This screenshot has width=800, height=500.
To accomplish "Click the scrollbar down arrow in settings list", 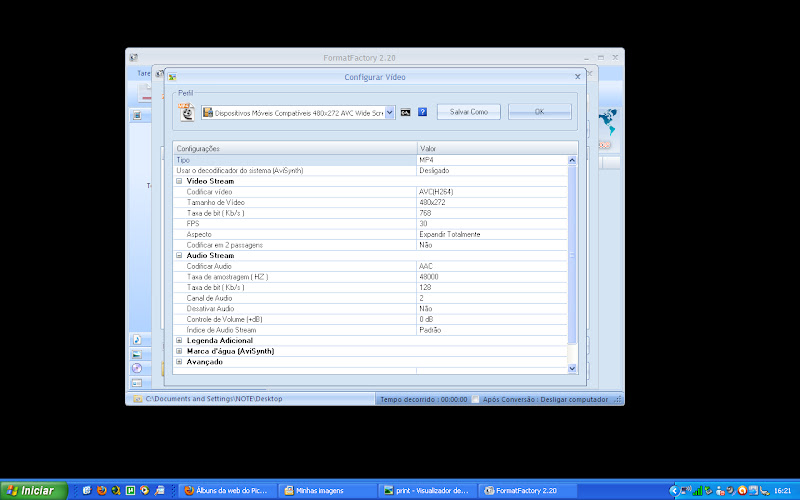I will point(572,368).
